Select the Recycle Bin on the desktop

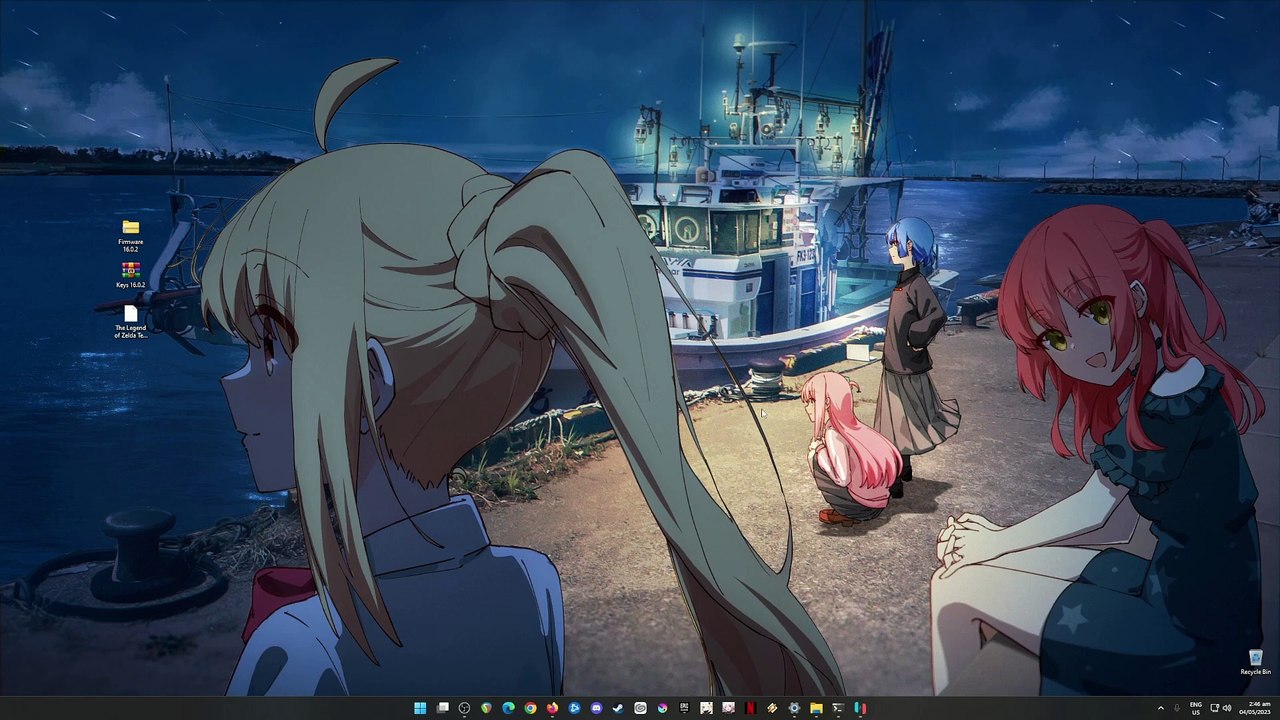click(x=1255, y=662)
